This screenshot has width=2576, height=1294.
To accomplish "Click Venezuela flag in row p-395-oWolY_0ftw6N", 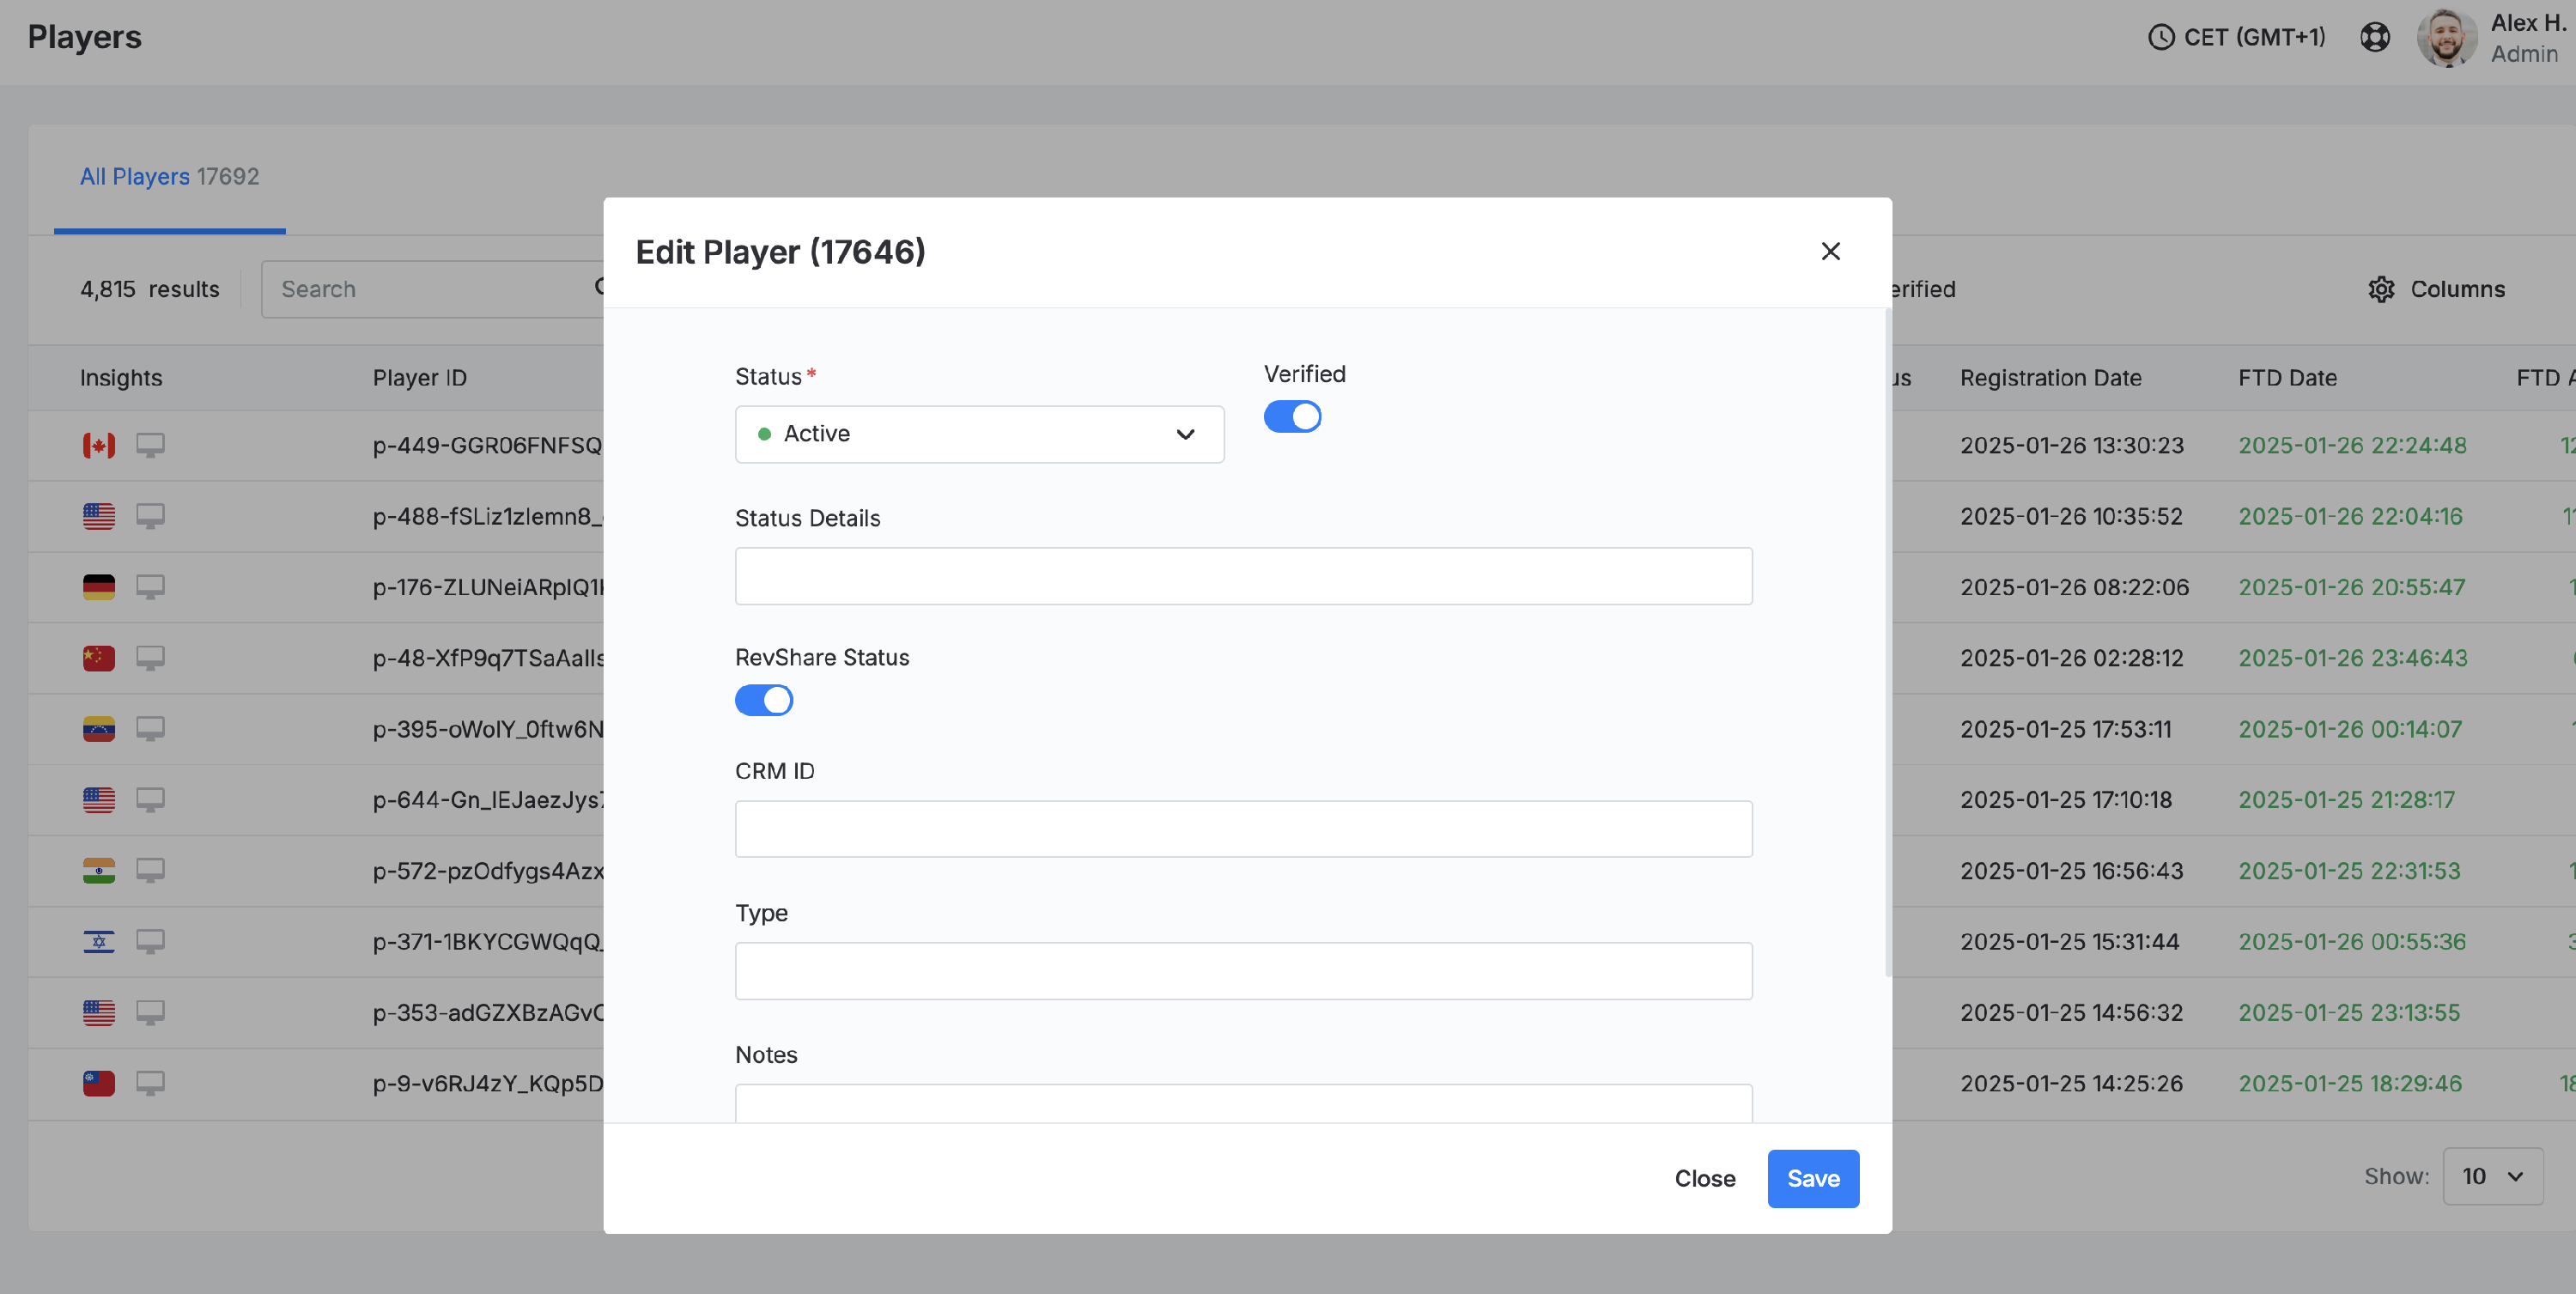I will coord(98,729).
